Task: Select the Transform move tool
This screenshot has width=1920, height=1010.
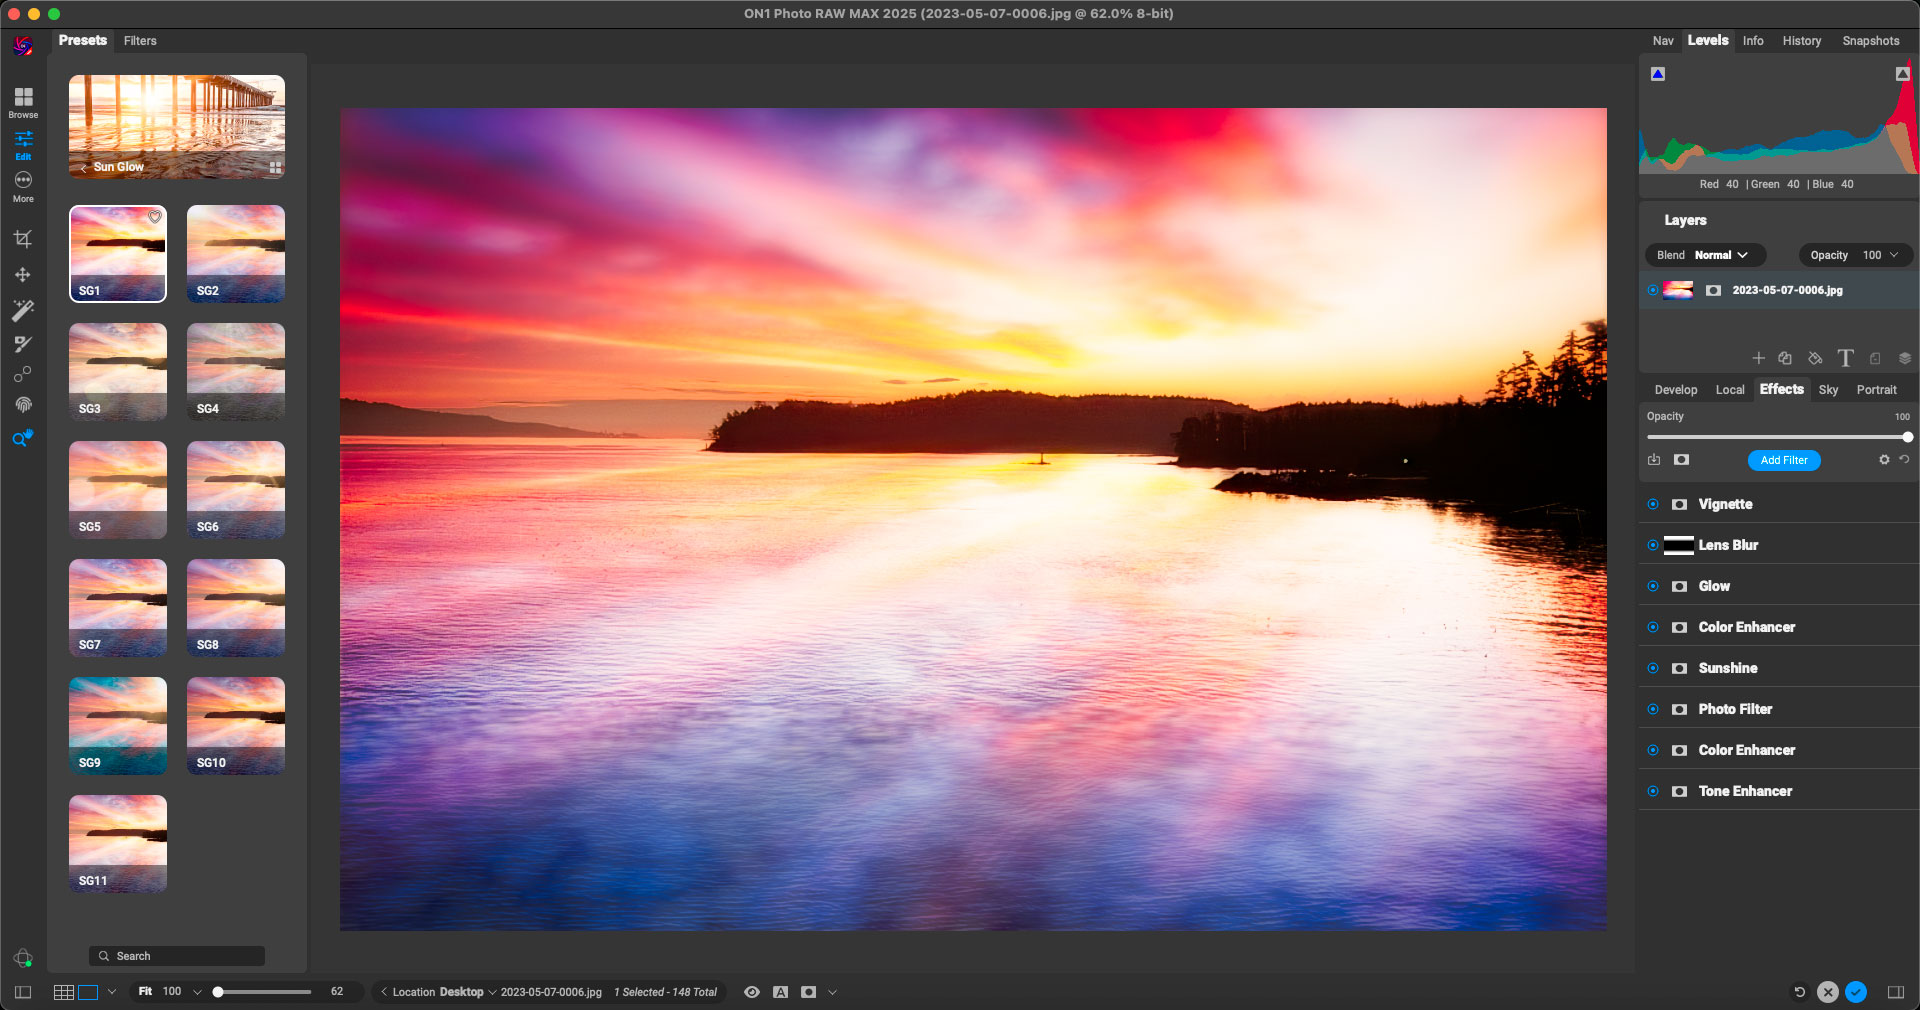Action: [x=22, y=275]
